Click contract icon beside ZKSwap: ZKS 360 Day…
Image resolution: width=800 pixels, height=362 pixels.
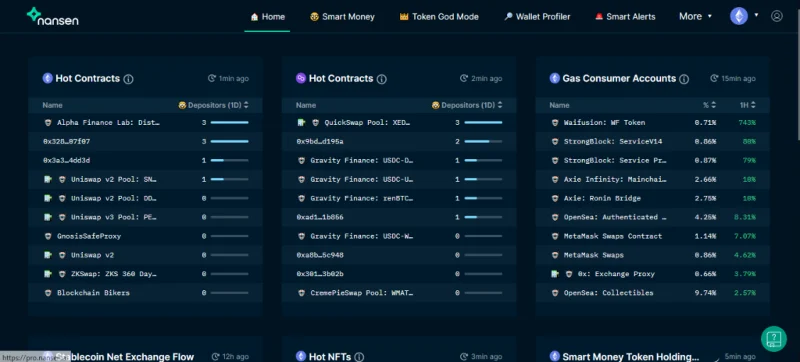click(x=47, y=274)
